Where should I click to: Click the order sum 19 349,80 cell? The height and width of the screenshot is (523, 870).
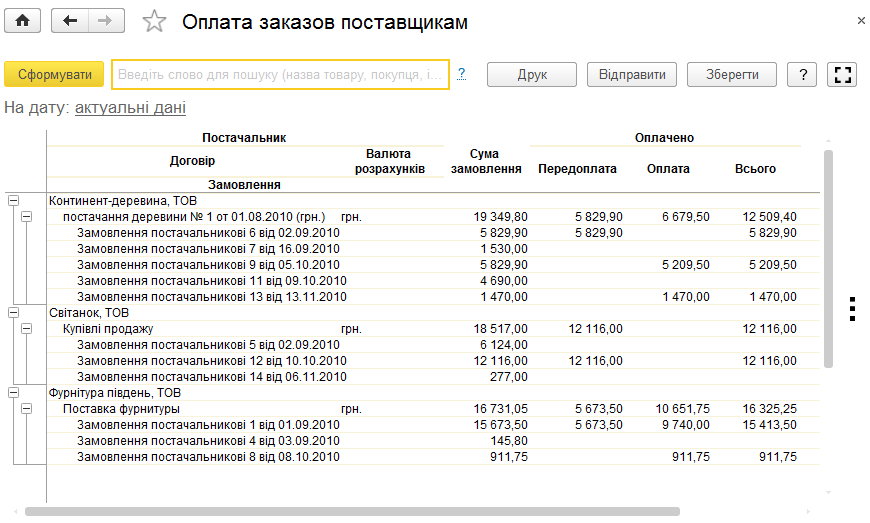(x=500, y=217)
